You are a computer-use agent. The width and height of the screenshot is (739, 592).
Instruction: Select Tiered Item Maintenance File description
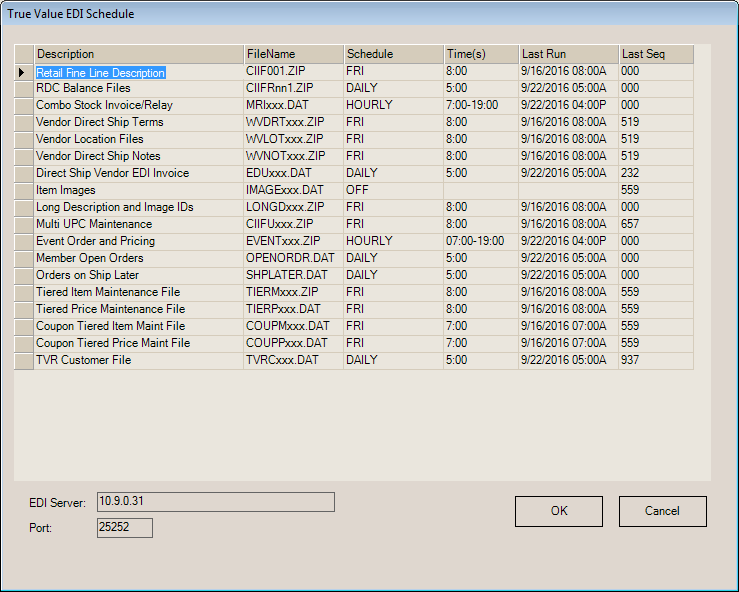click(139, 292)
